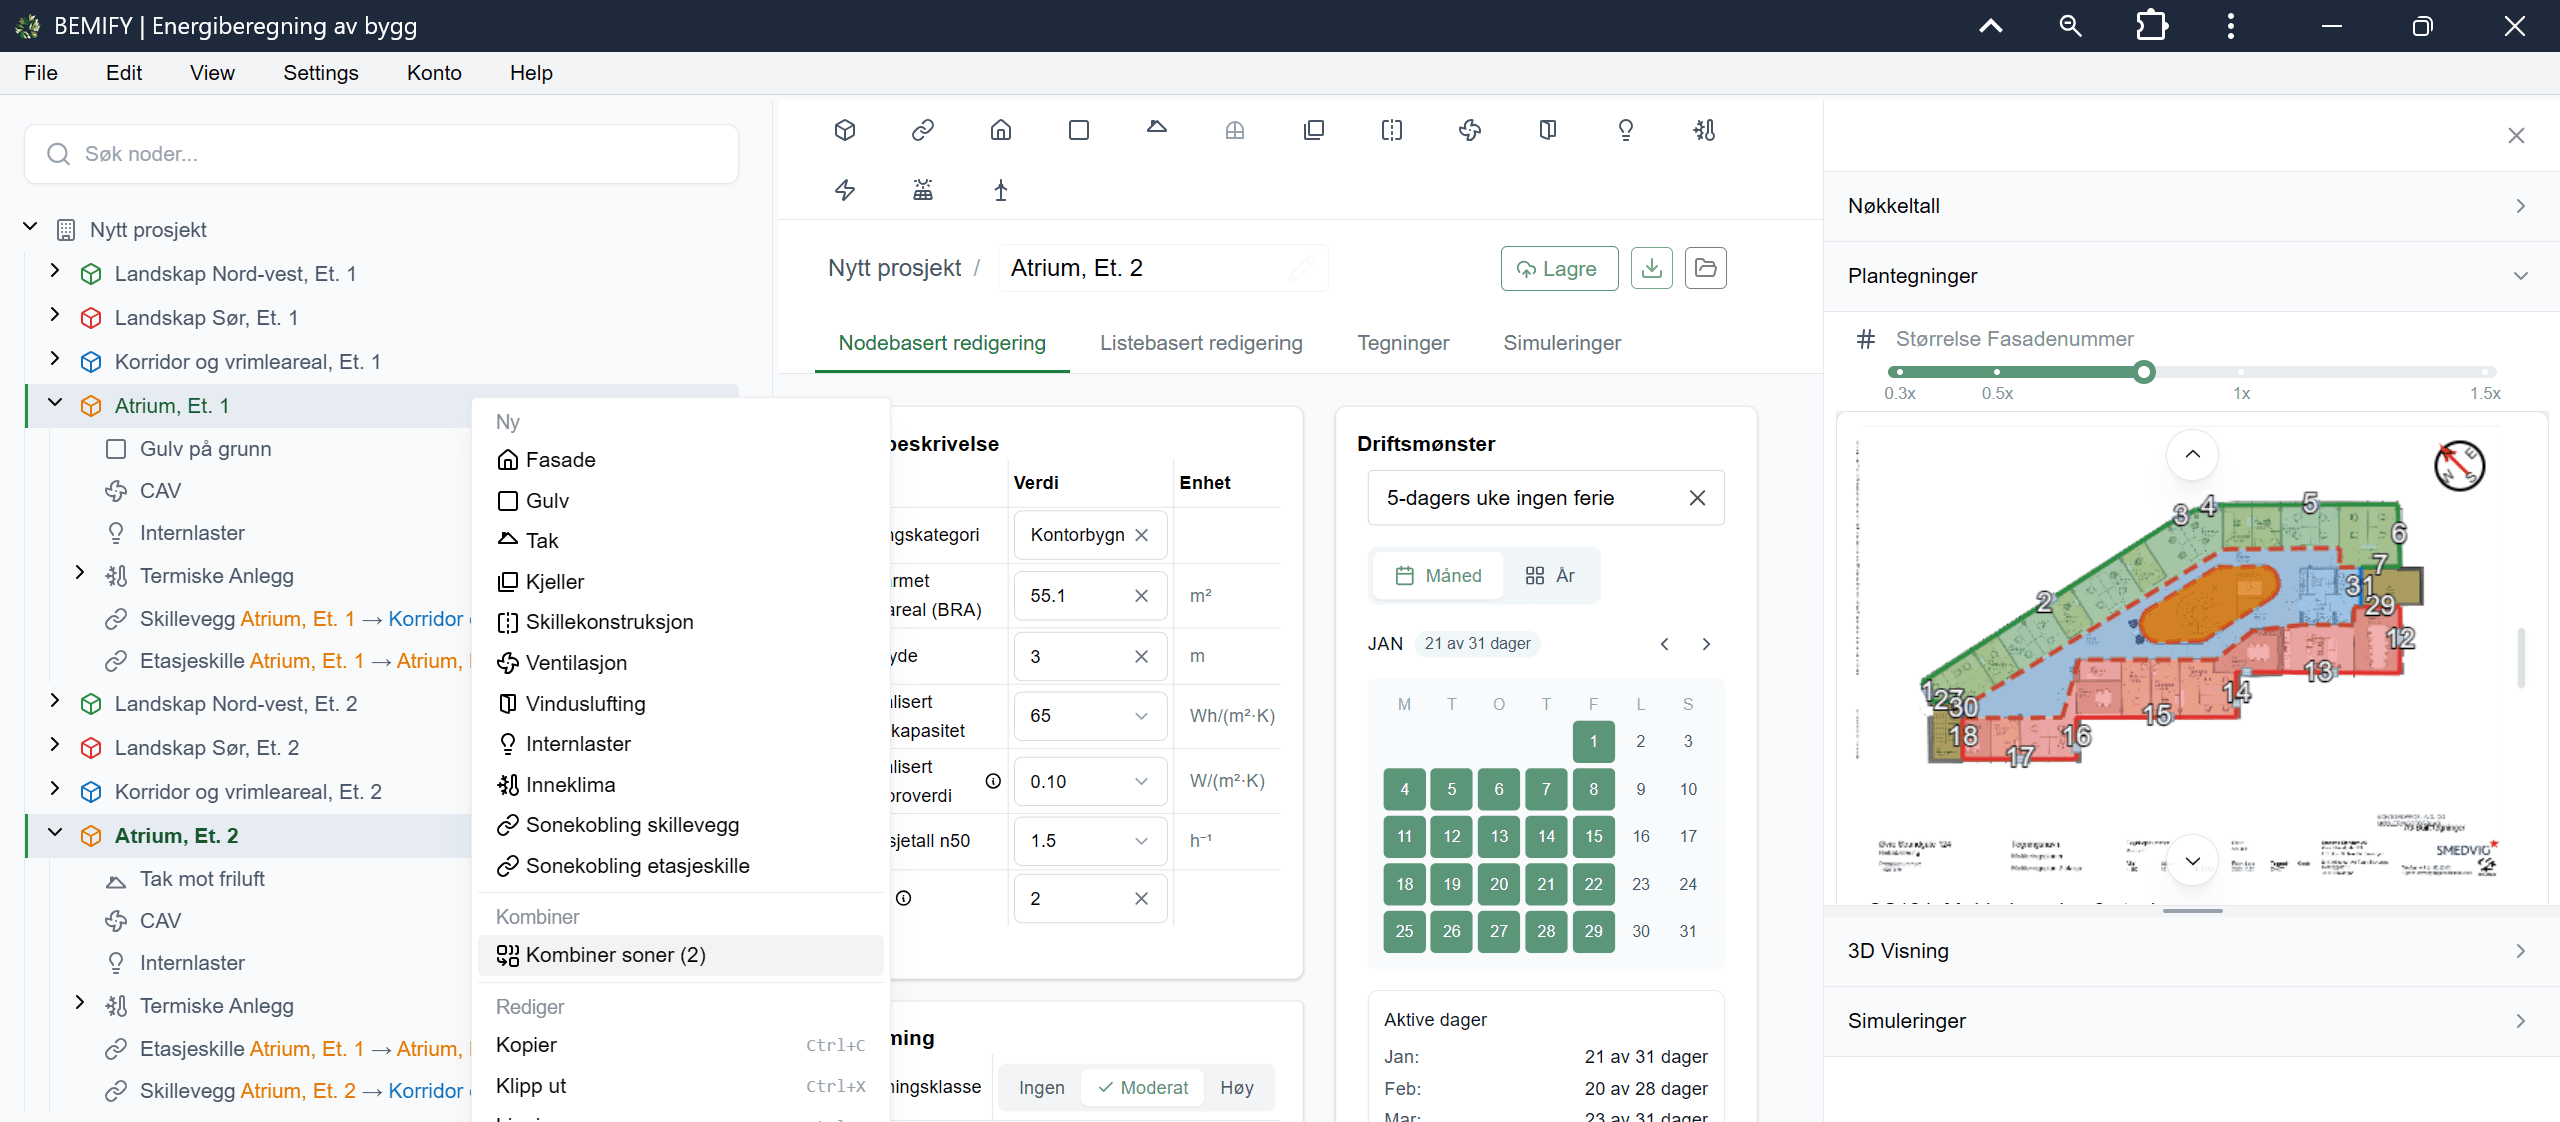The image size is (2560, 1122).
Task: Click the Lagre save button
Action: (1559, 269)
